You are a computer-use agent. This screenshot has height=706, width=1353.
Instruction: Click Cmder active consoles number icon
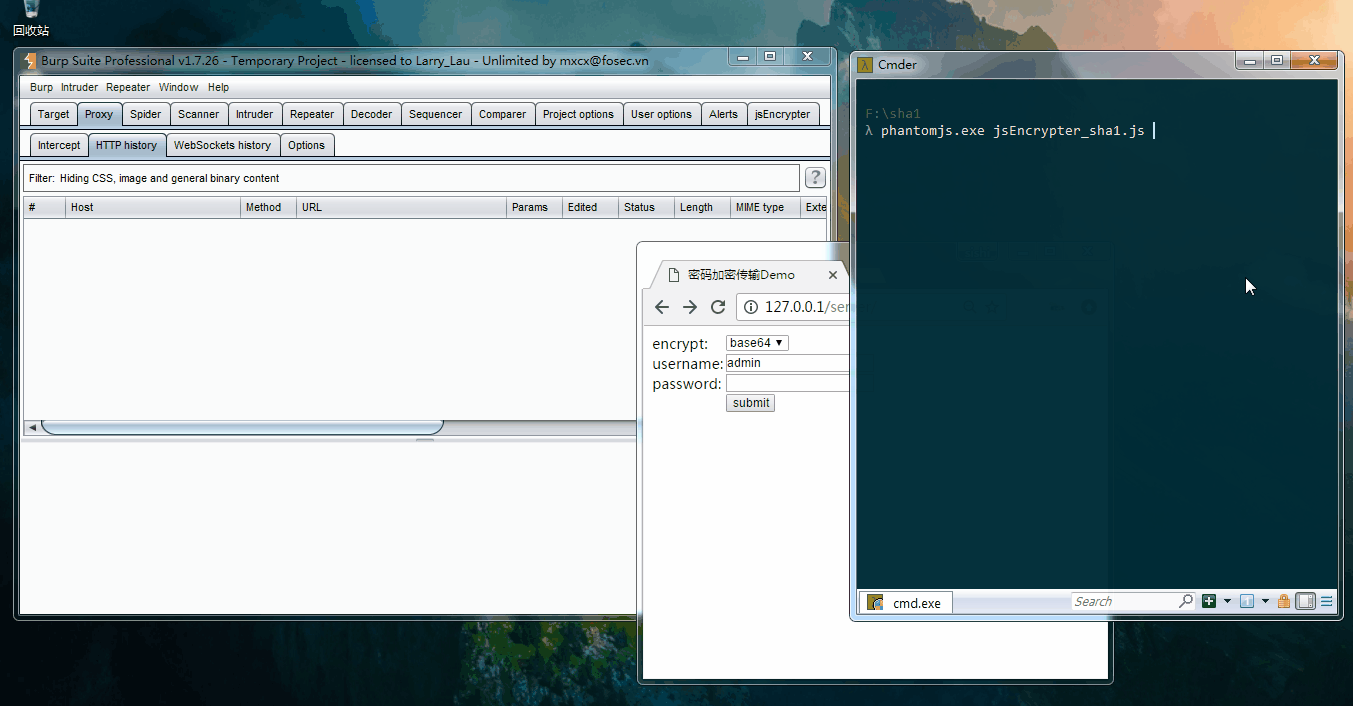click(1247, 601)
